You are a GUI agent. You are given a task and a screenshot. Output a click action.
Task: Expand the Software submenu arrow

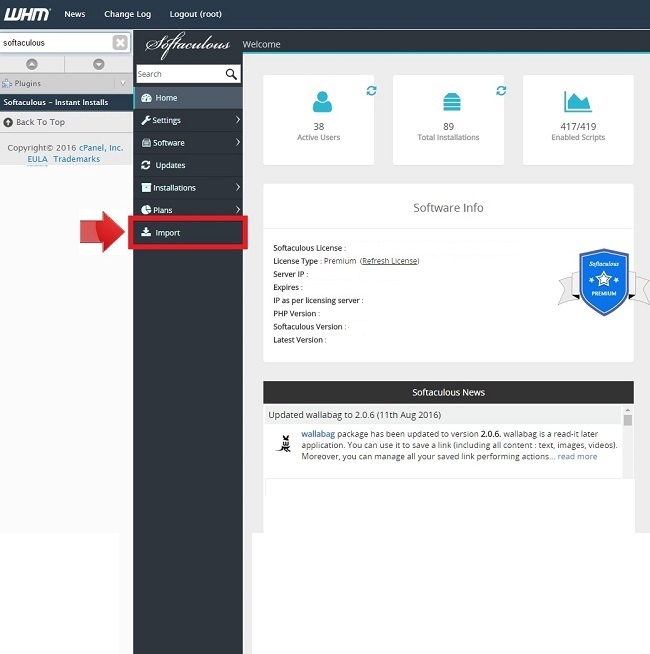point(237,143)
